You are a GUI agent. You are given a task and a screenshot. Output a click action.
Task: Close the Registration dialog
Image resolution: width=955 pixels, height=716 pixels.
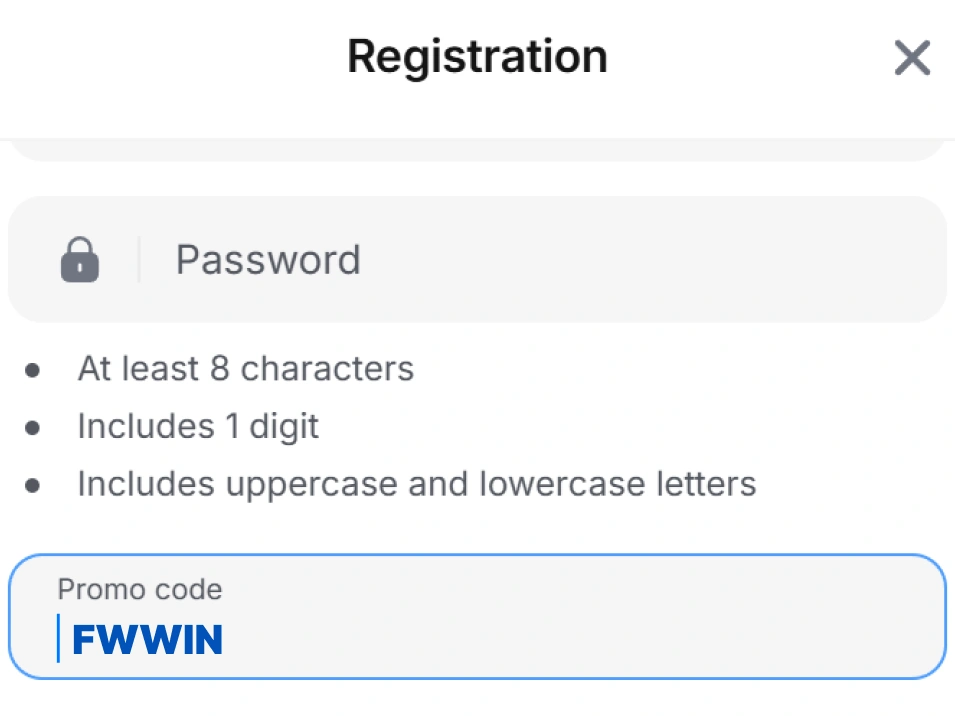tap(912, 58)
